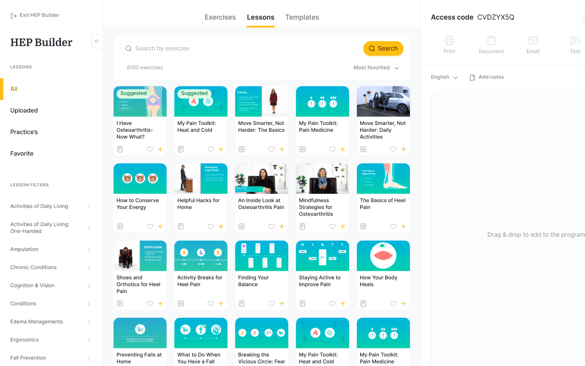This screenshot has height=366, width=585.
Task: Add 'Move Smarter, Not Harder: The Basics' with plus
Action: (x=282, y=149)
